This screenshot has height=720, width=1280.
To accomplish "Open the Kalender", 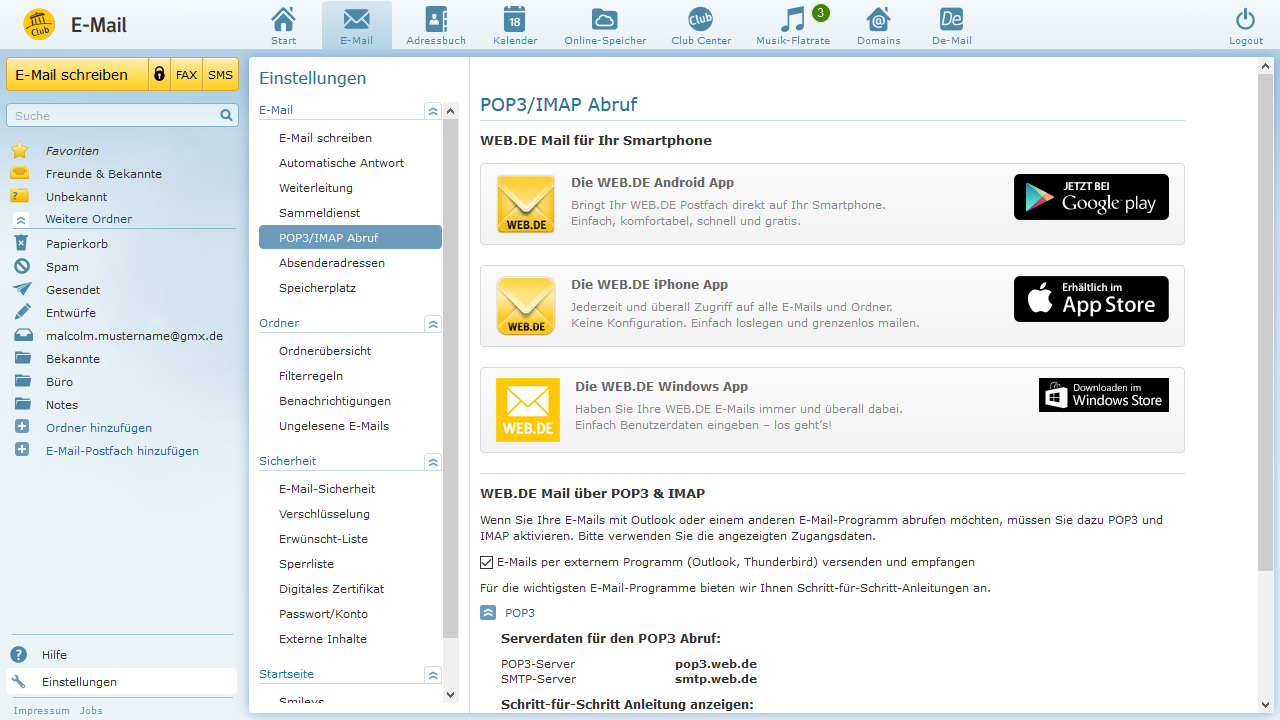I will click(x=515, y=25).
